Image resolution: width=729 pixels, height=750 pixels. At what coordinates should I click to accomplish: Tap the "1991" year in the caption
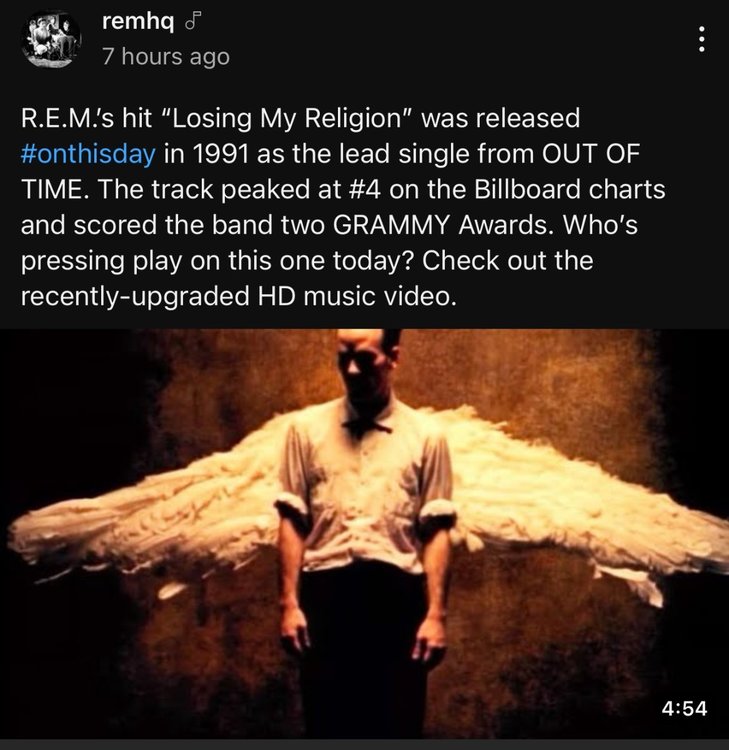[x=221, y=154]
